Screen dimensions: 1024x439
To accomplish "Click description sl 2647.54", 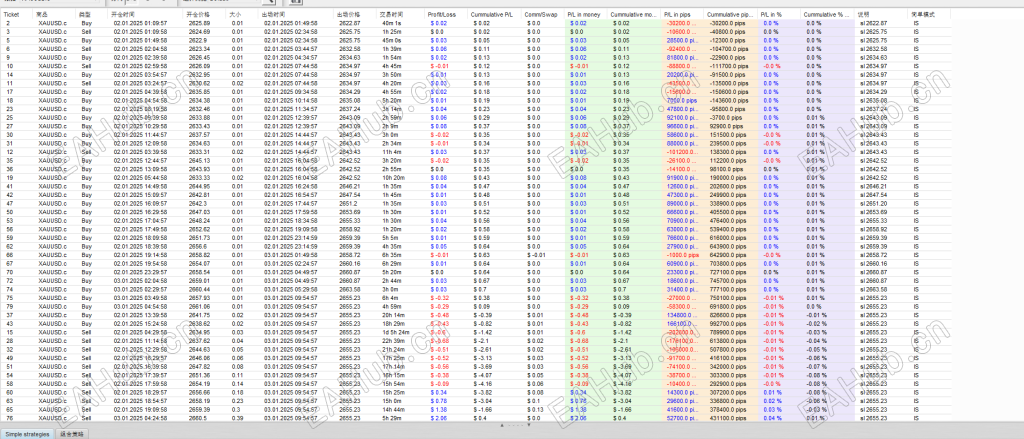I will [872, 195].
